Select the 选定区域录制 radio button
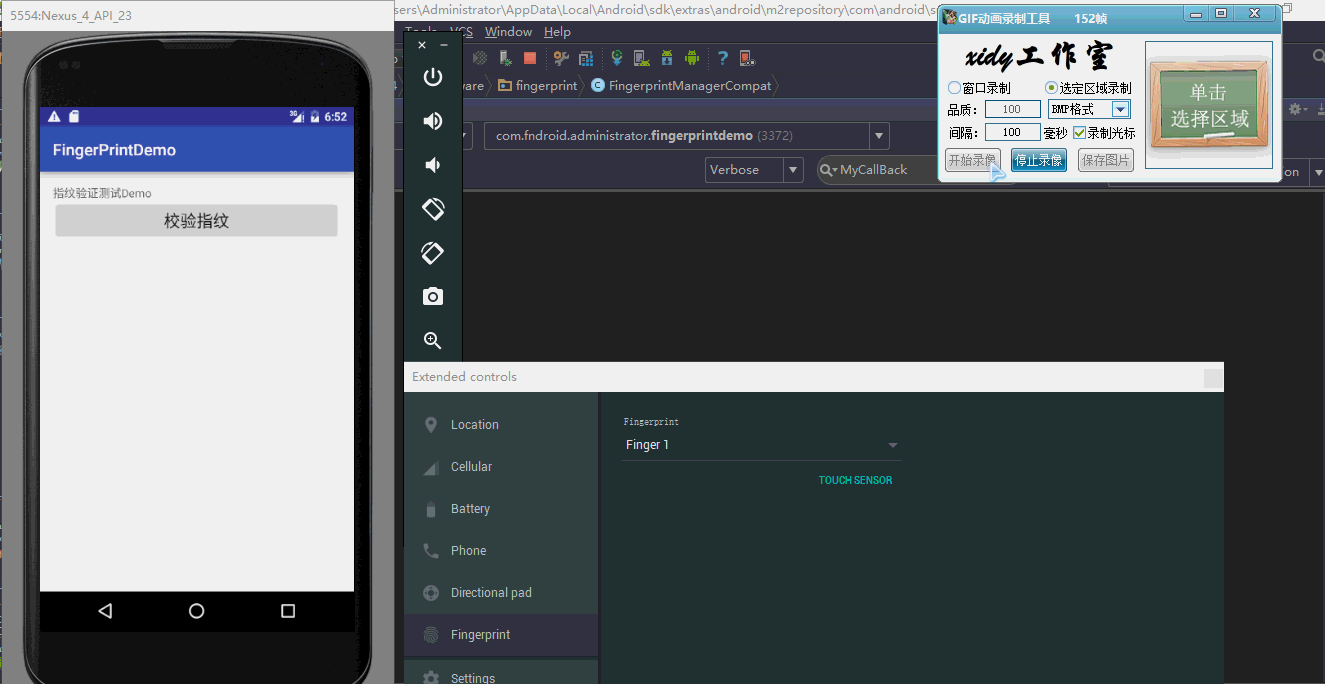 tap(1051, 88)
